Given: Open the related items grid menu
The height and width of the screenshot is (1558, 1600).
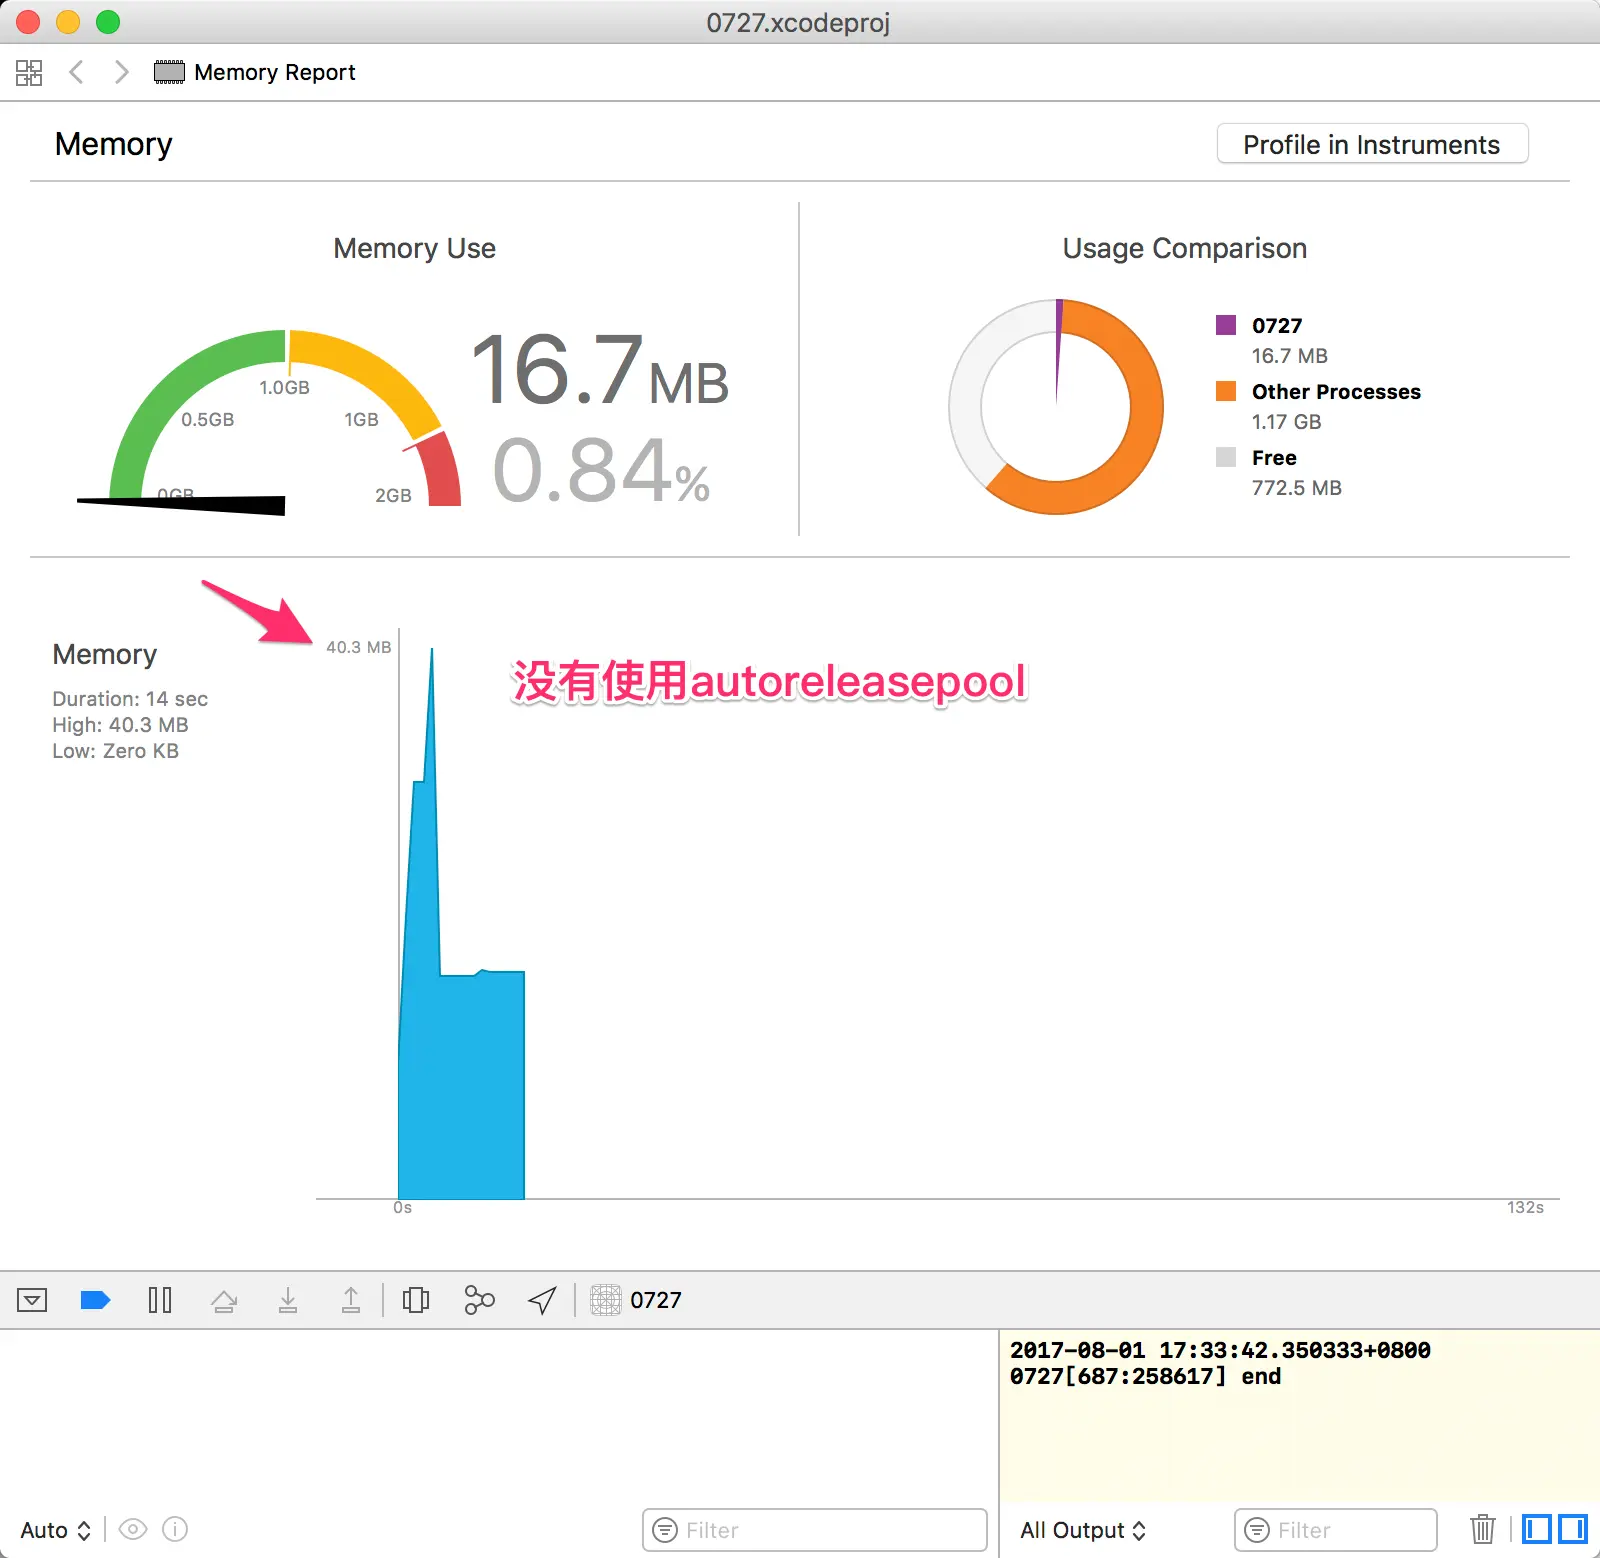Looking at the screenshot, I should [x=29, y=72].
